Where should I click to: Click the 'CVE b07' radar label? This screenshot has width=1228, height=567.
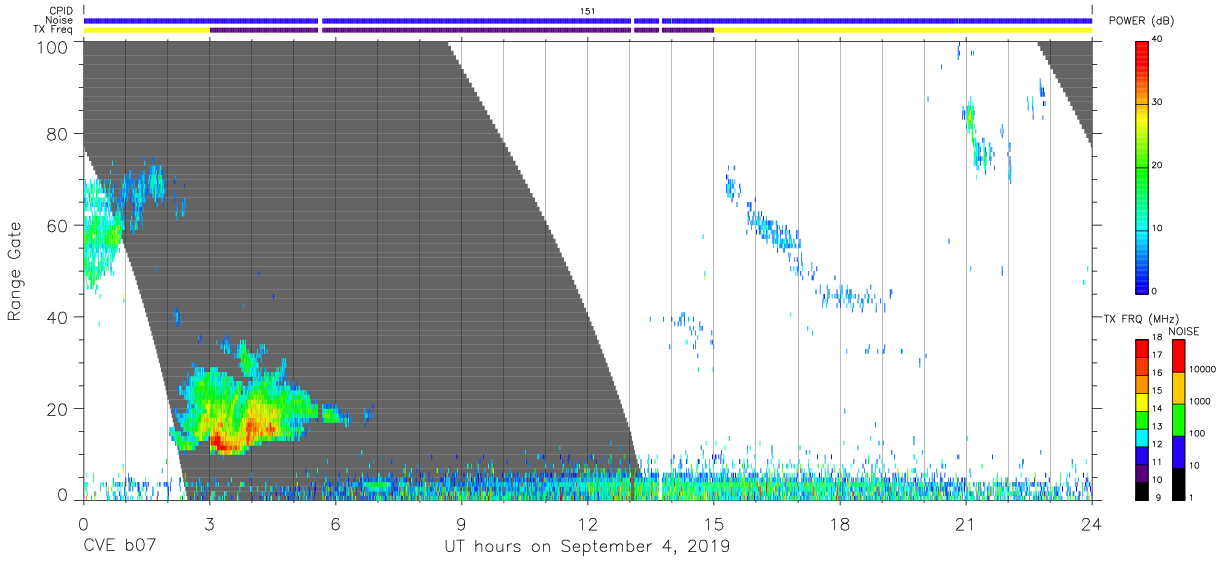tap(120, 546)
